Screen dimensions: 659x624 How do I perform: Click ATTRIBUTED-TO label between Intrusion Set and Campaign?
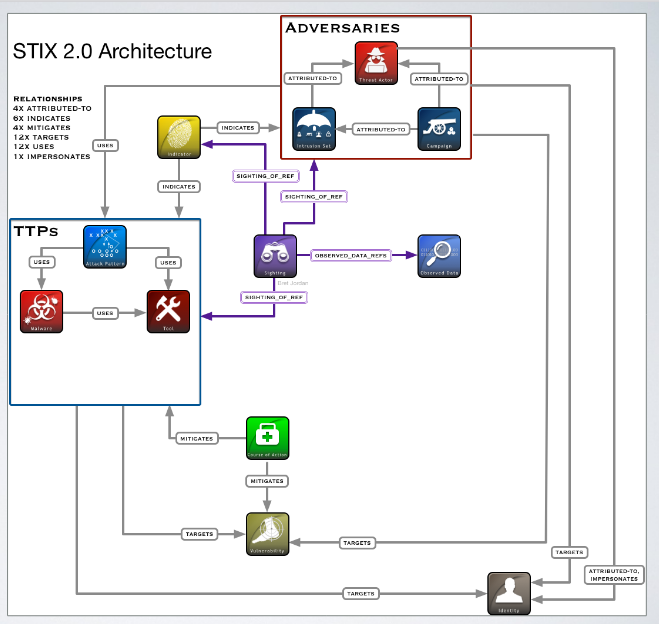tap(381, 129)
